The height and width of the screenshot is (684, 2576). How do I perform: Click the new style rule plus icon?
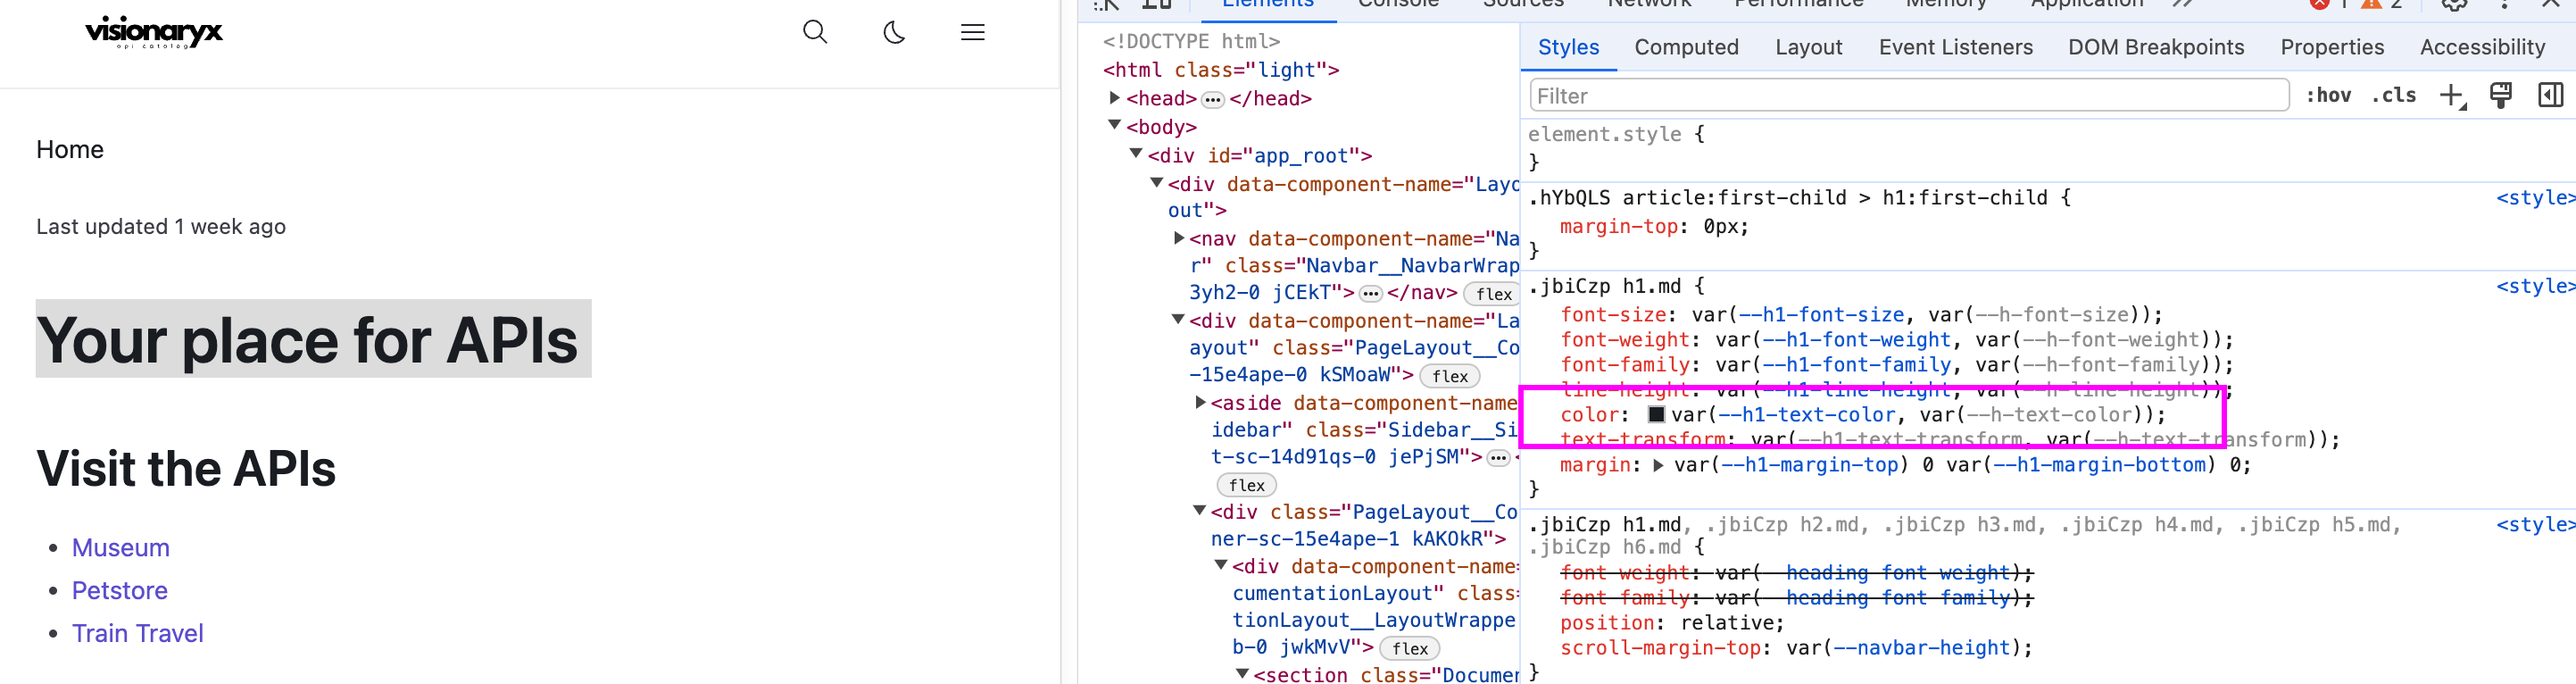(x=2451, y=96)
